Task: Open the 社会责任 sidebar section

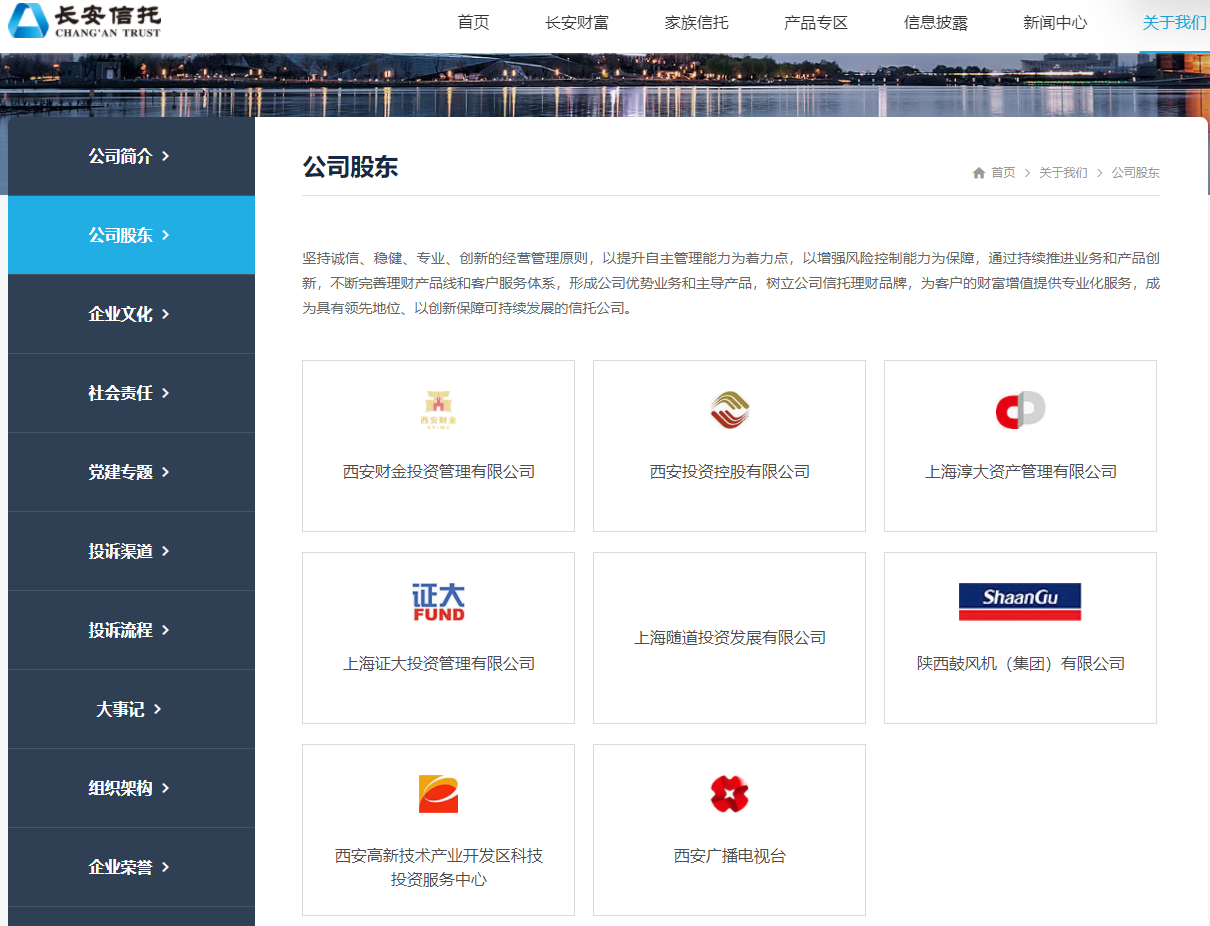Action: 130,393
